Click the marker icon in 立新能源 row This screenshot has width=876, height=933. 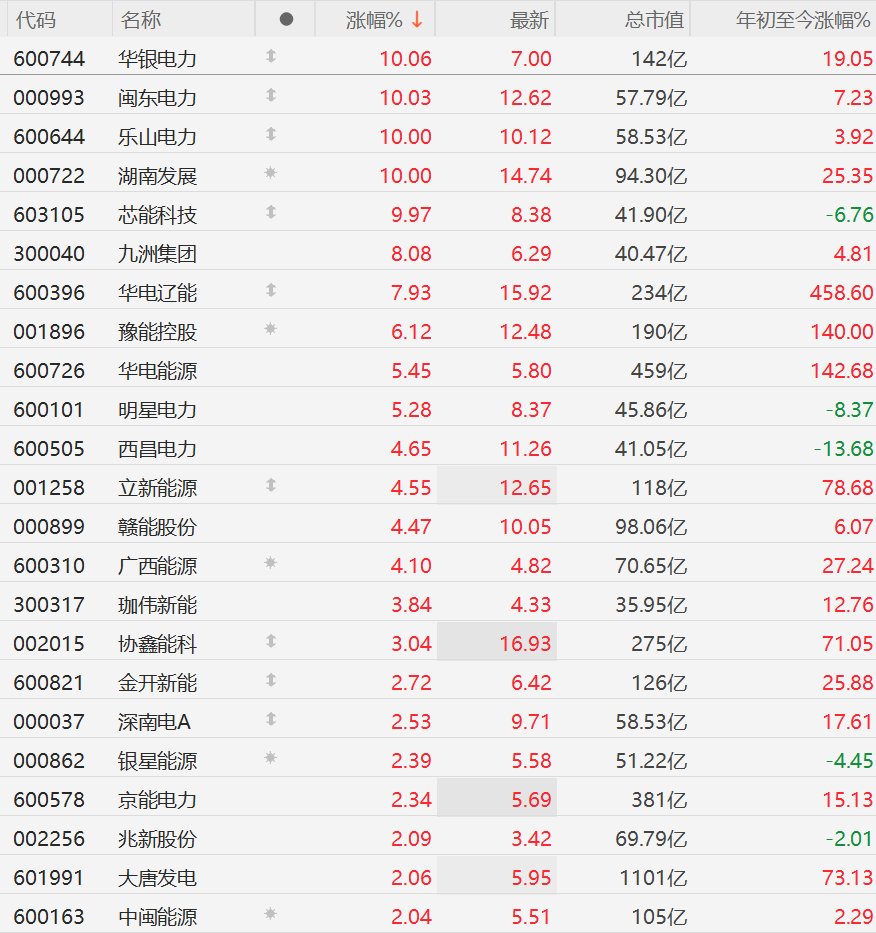pyautogui.click(x=271, y=486)
